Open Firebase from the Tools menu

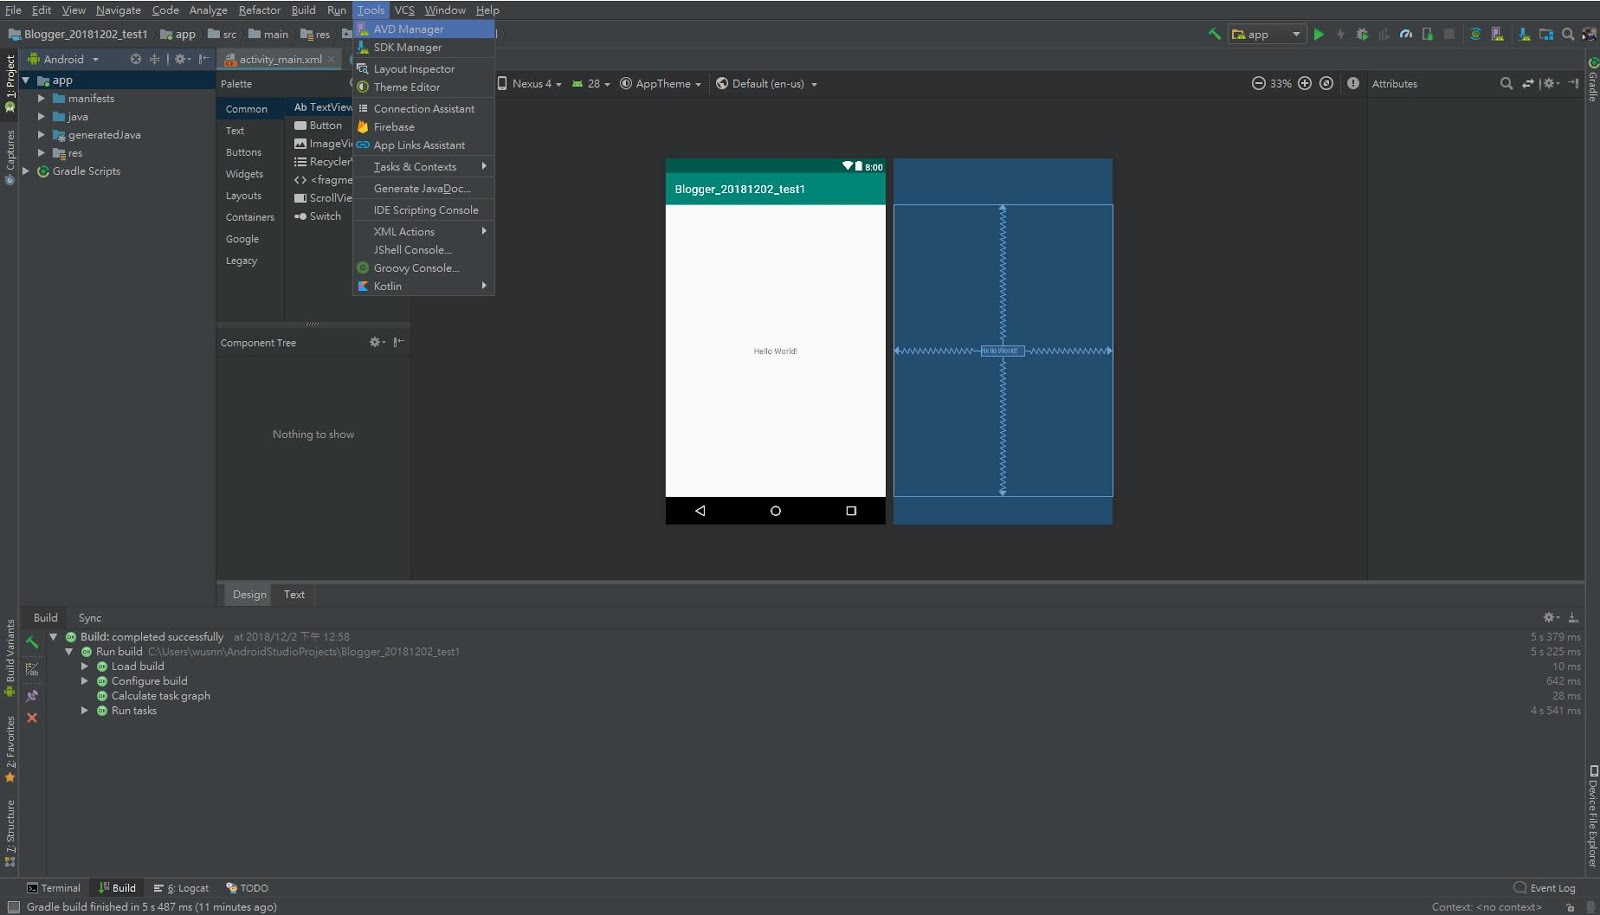(424, 127)
